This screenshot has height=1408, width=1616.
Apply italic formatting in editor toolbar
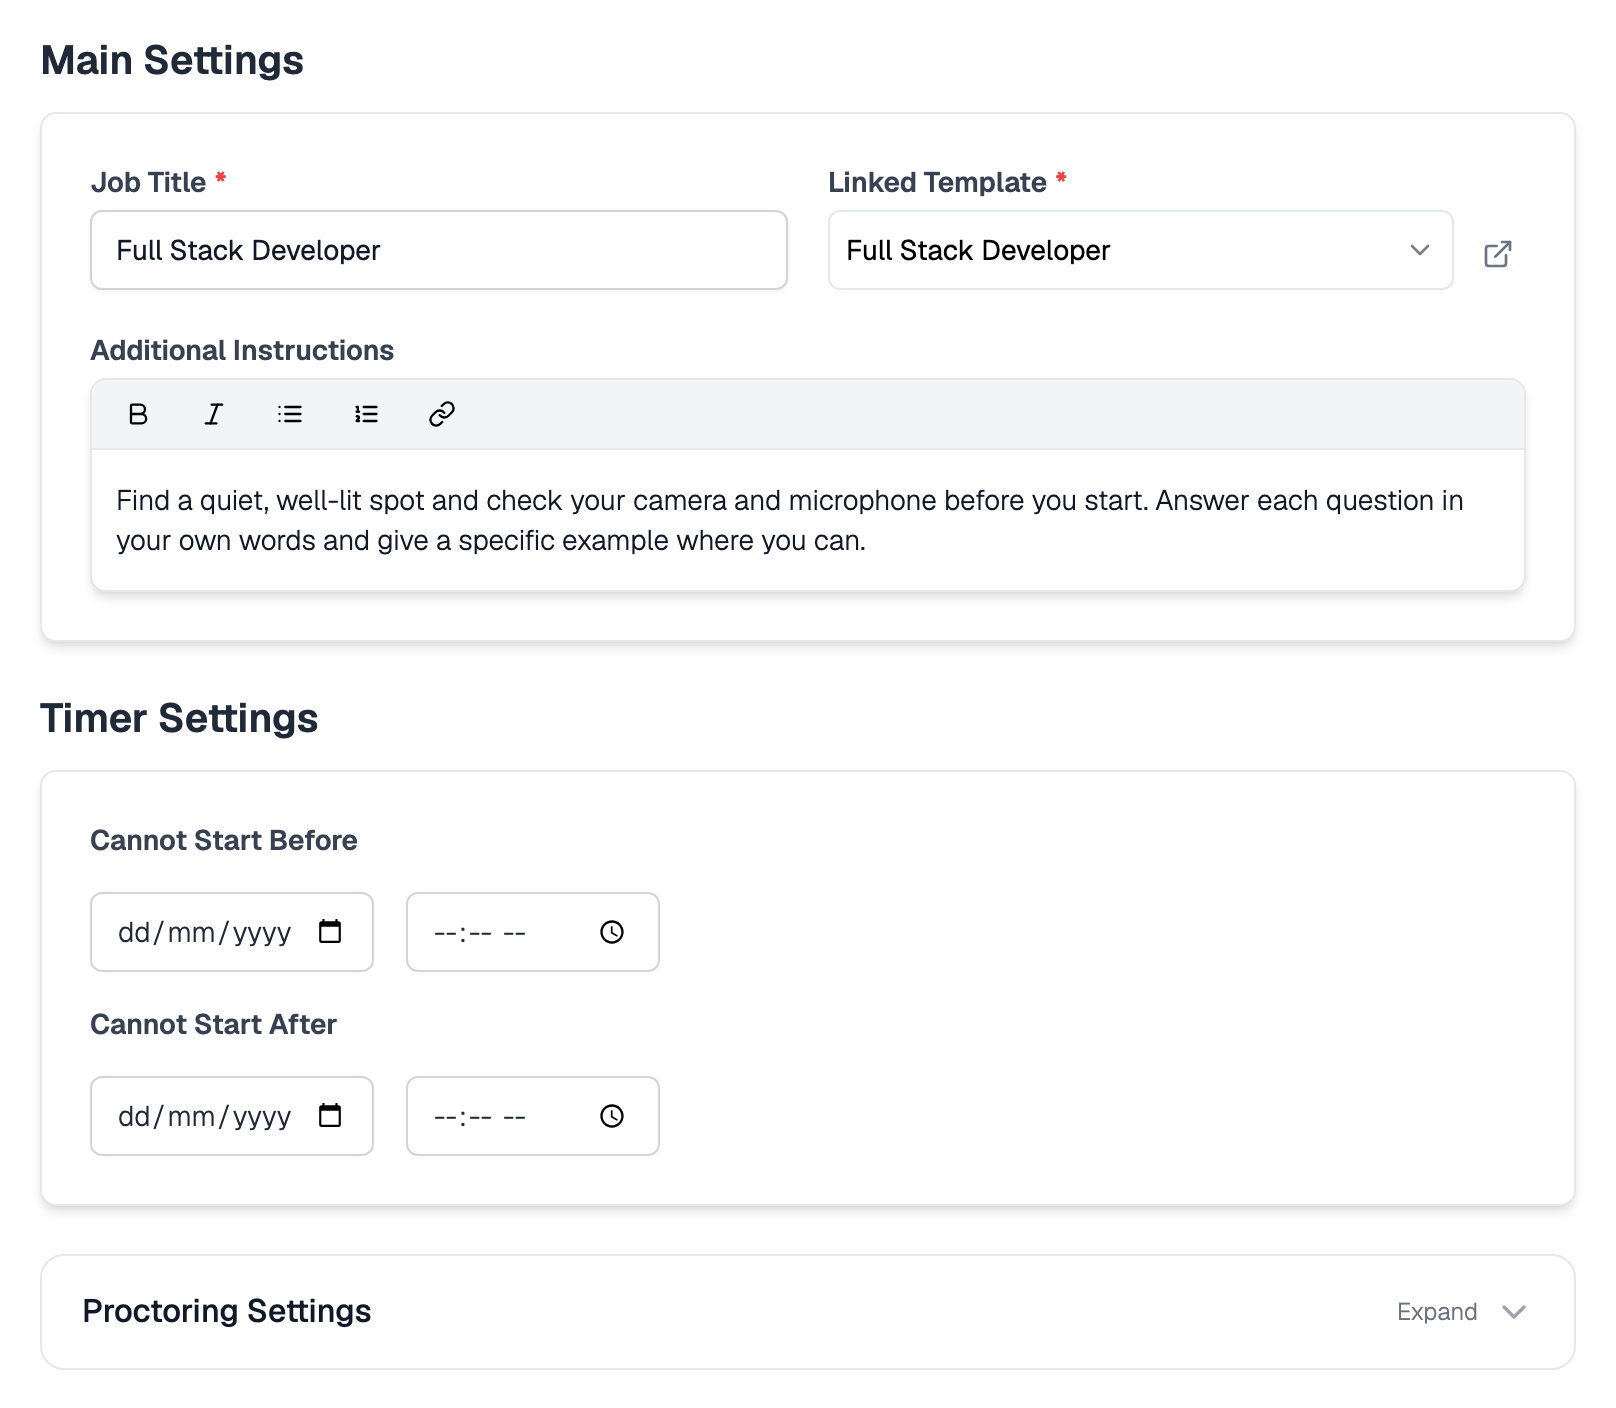(214, 414)
